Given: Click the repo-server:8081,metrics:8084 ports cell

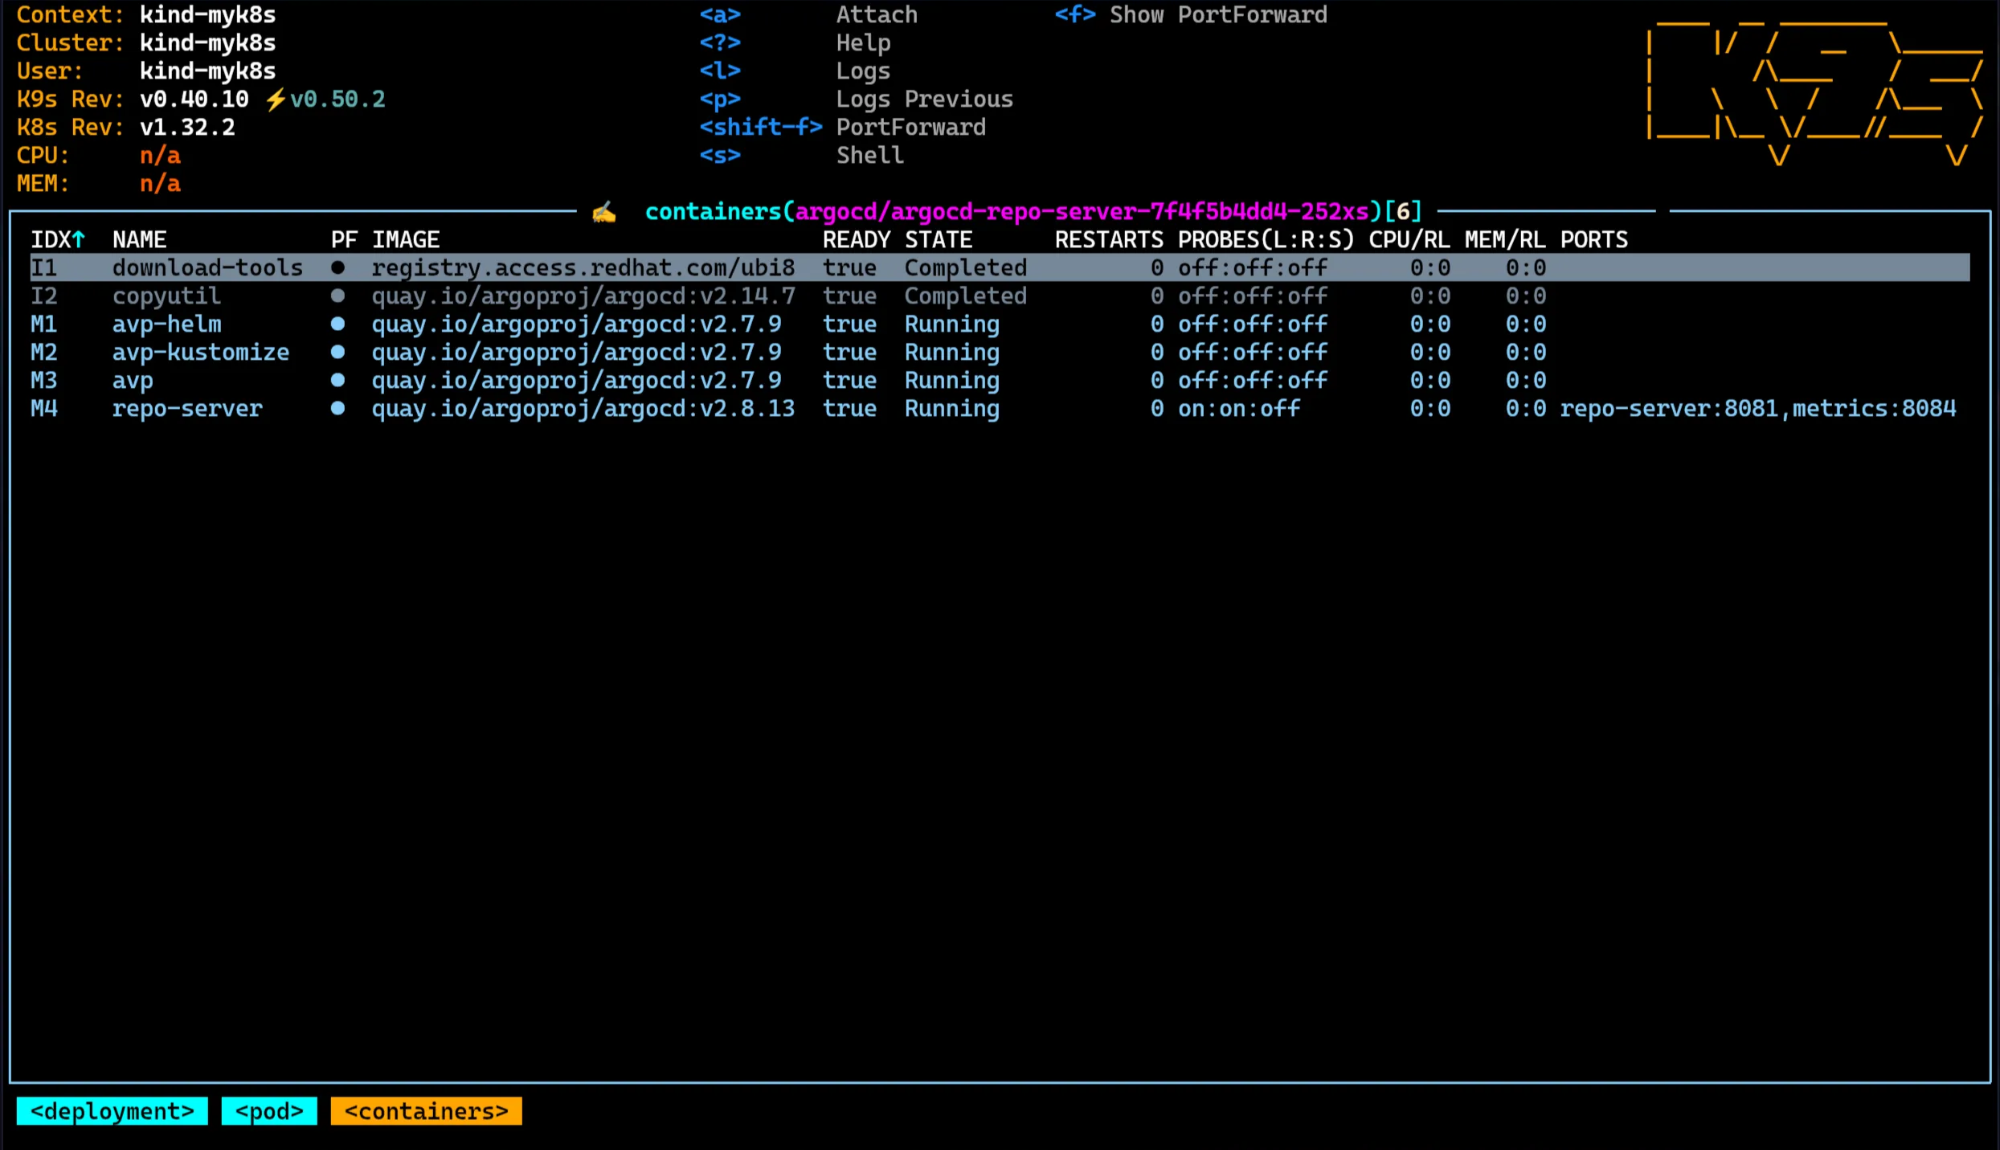Looking at the screenshot, I should 1758,408.
